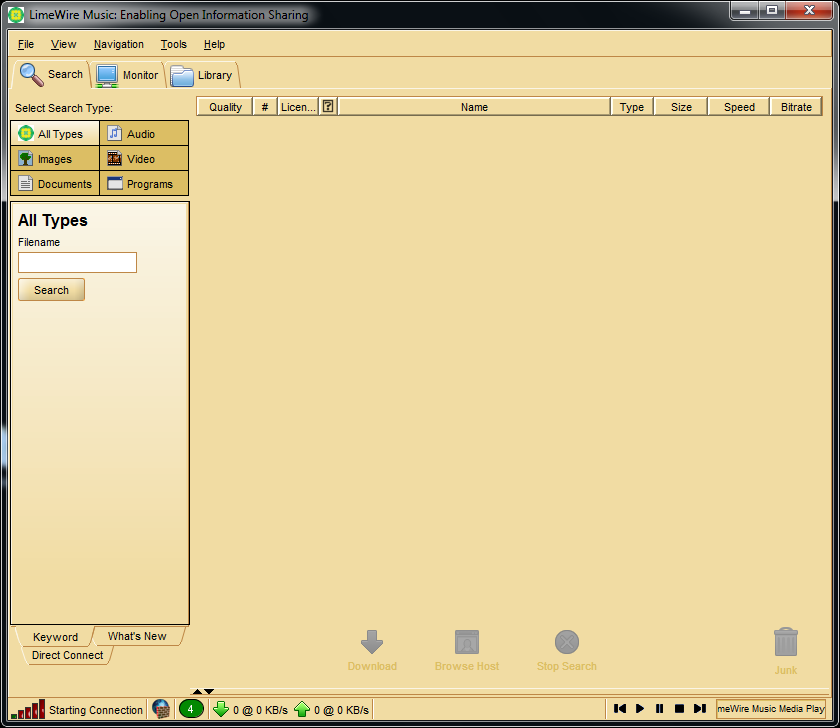Switch to the Monitor tab

(x=127, y=73)
